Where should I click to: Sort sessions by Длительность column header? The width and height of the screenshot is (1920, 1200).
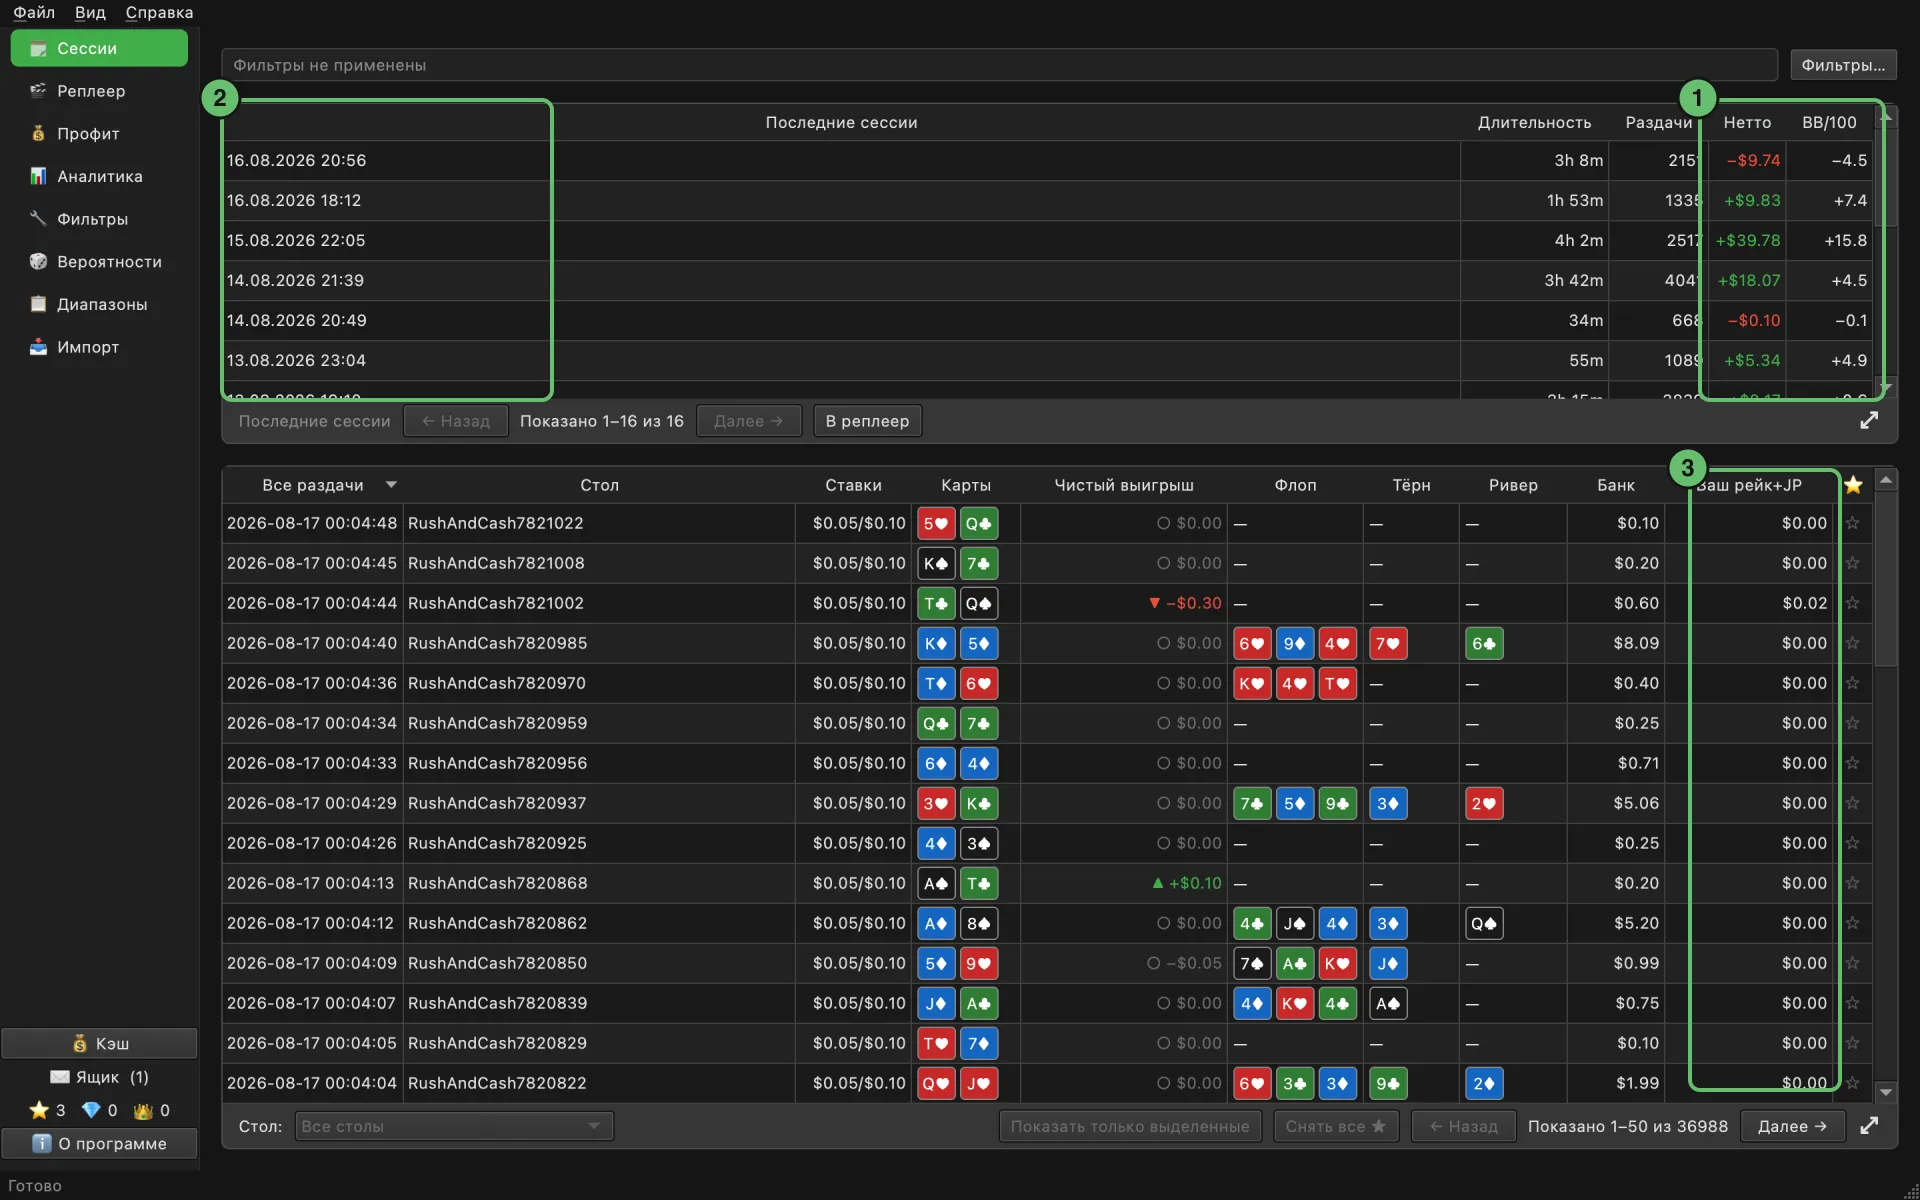coord(1534,122)
